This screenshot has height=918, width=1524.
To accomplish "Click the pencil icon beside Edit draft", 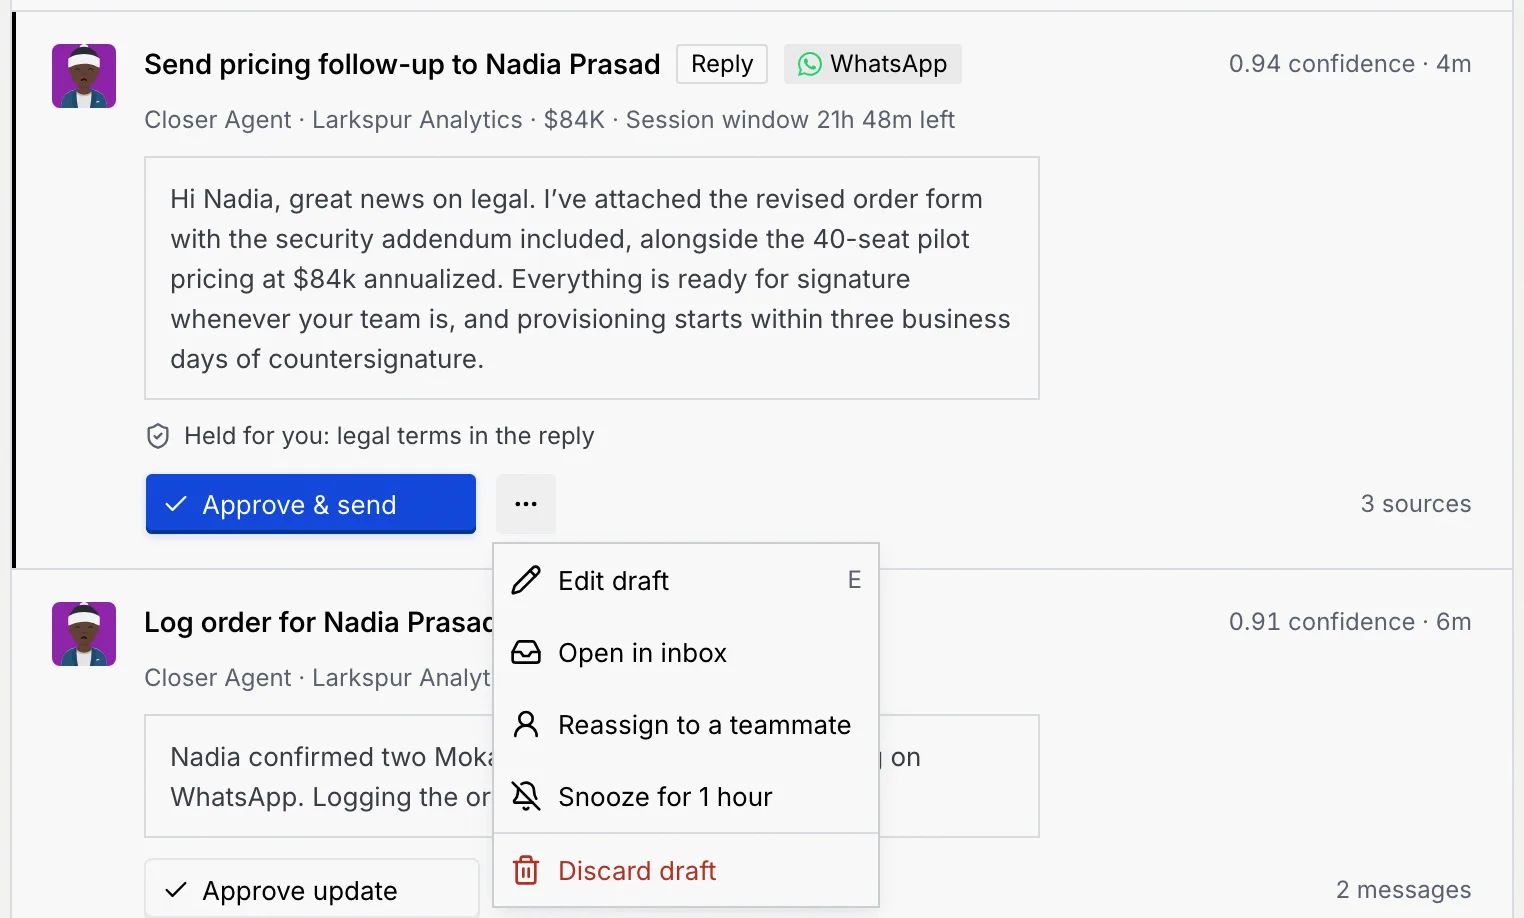I will (526, 581).
